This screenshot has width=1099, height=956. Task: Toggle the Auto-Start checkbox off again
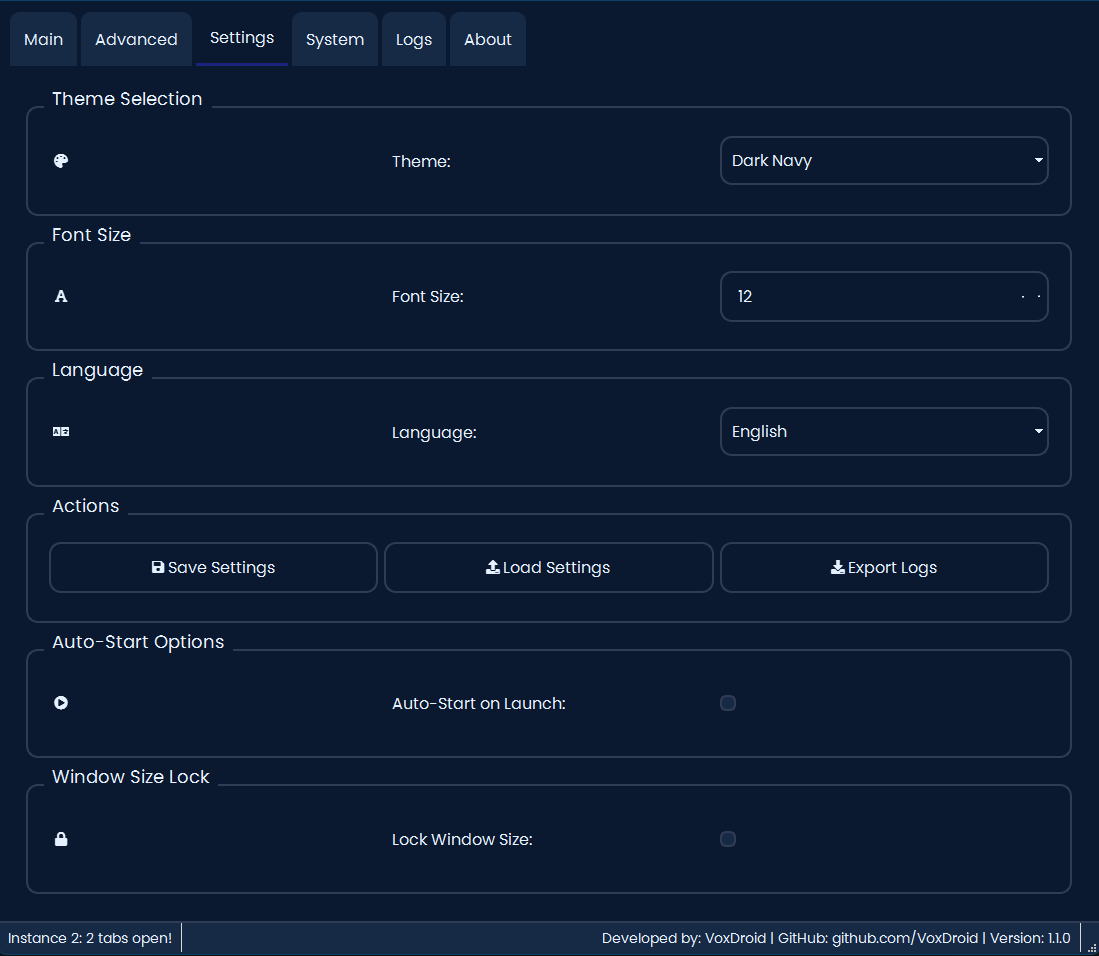pyautogui.click(x=728, y=703)
